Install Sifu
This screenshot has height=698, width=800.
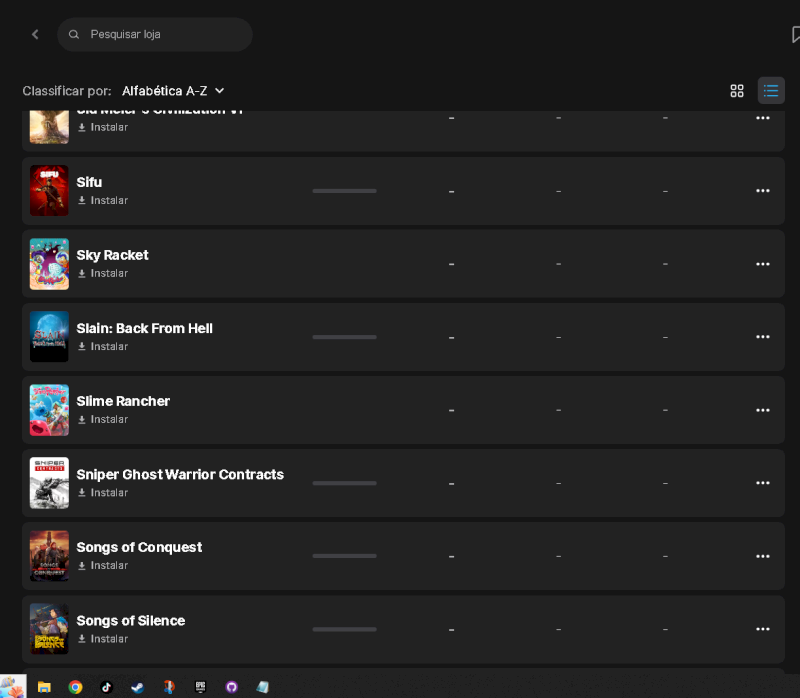tap(103, 201)
